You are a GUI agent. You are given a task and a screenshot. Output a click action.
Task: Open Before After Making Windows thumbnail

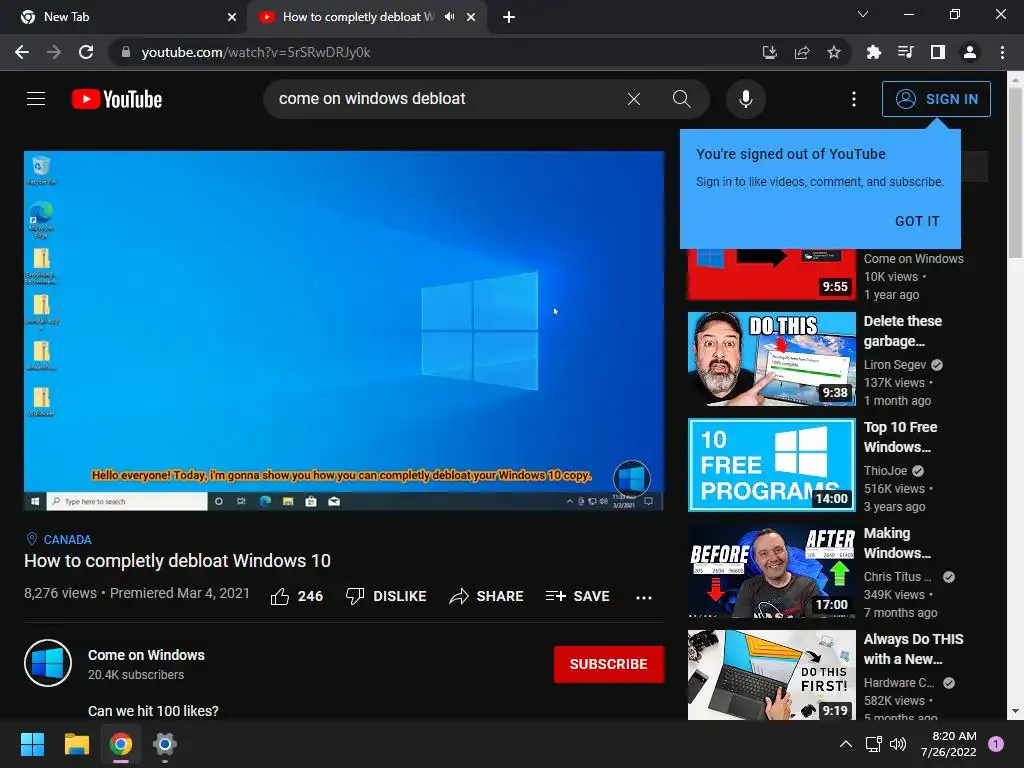click(771, 571)
